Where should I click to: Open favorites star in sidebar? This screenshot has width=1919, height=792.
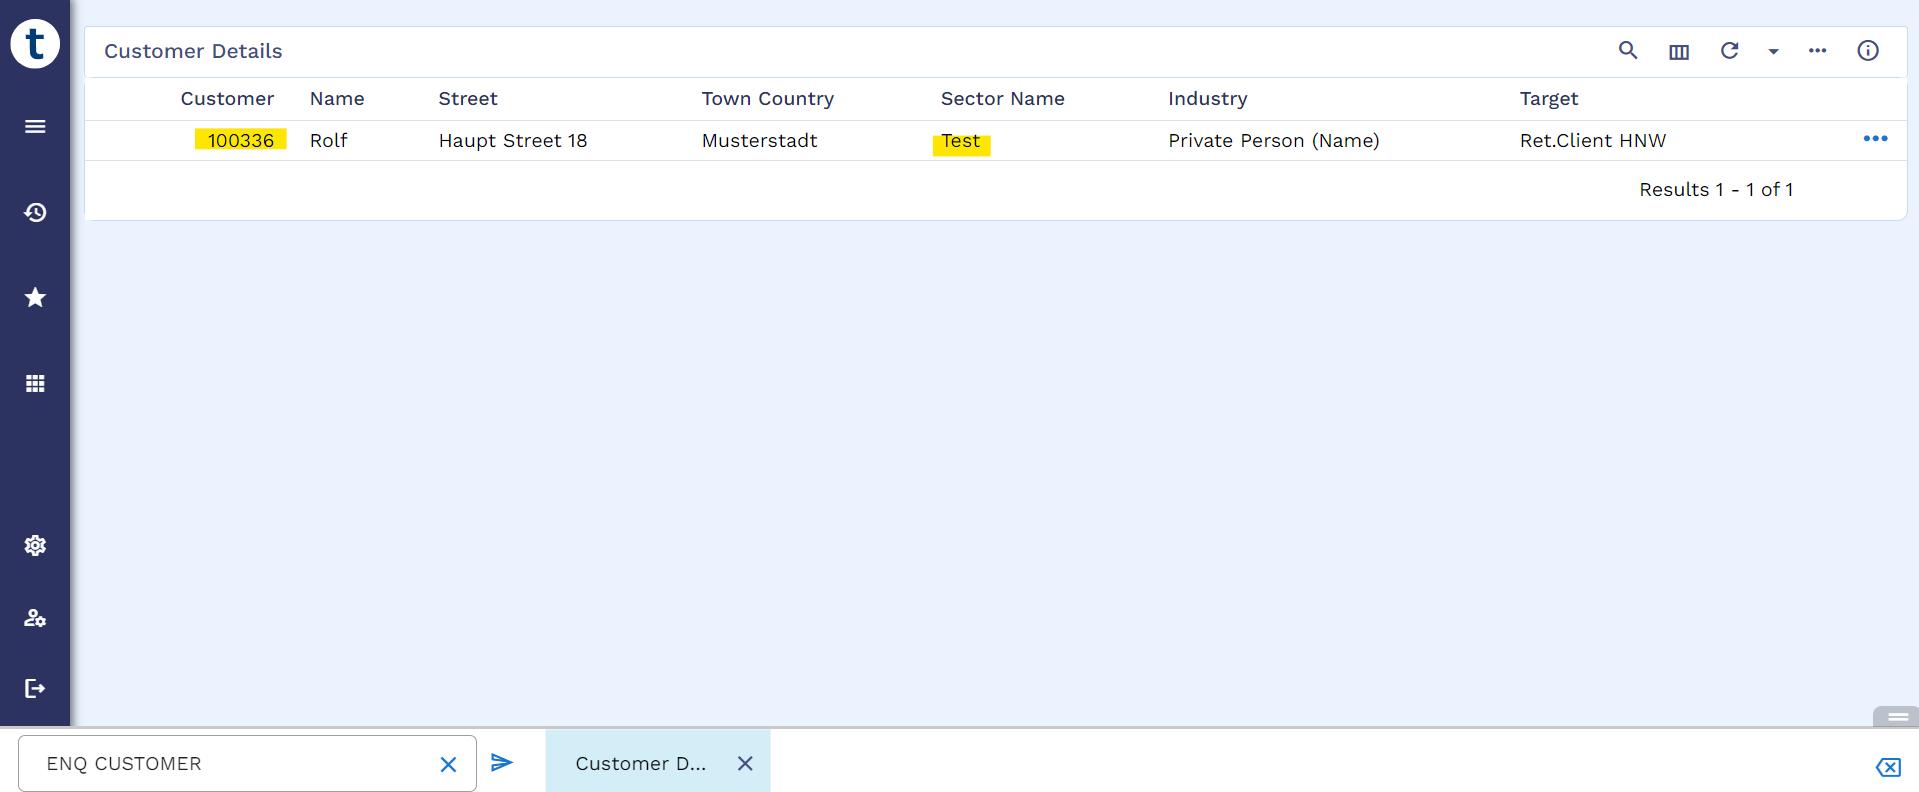(35, 297)
